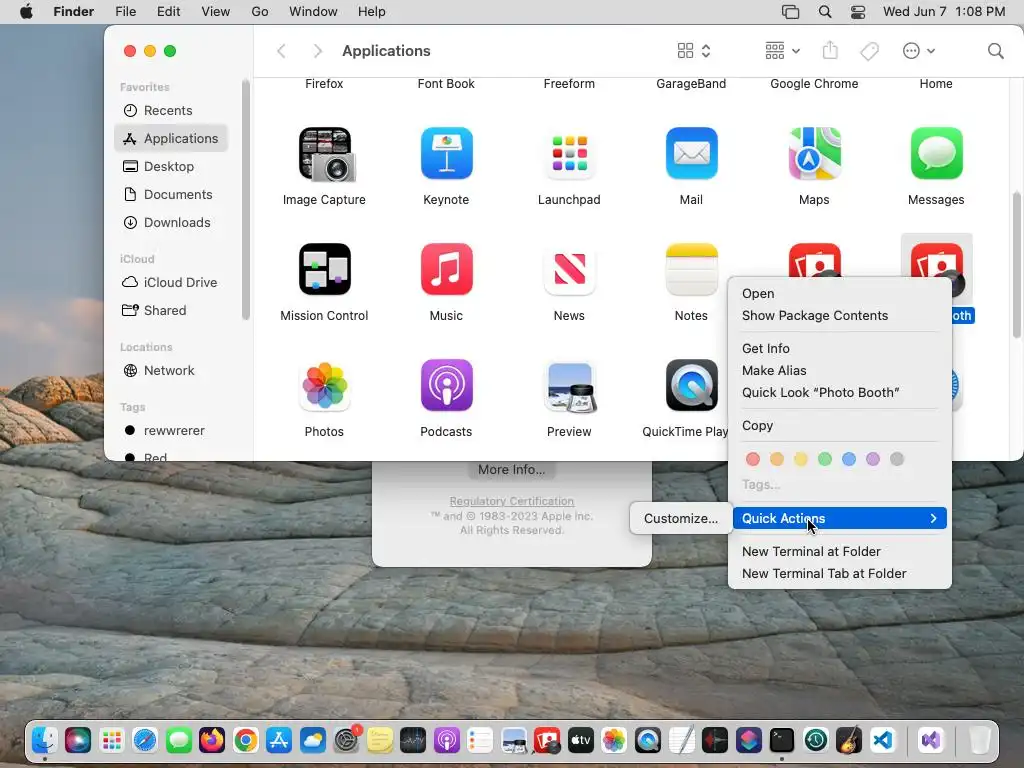Open the Go menu in menu bar
Viewport: 1024px width, 768px height.
pyautogui.click(x=259, y=12)
